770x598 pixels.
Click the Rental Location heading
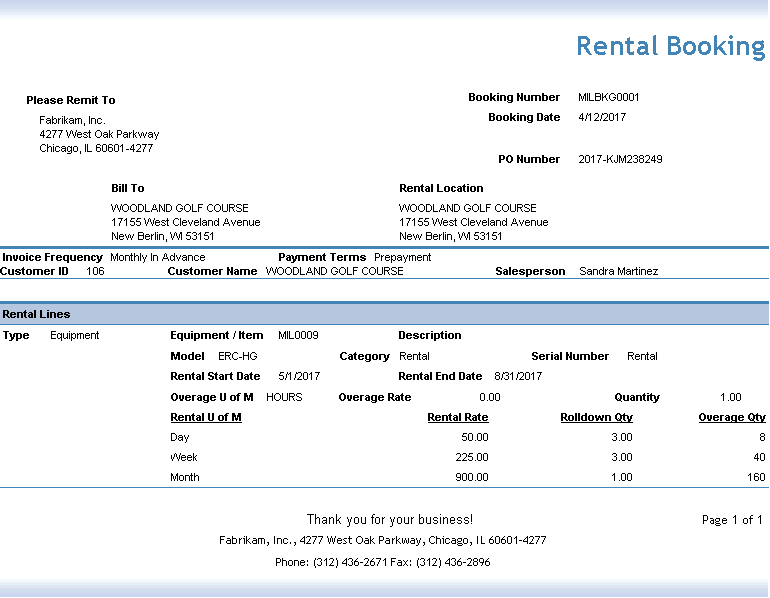(441, 188)
